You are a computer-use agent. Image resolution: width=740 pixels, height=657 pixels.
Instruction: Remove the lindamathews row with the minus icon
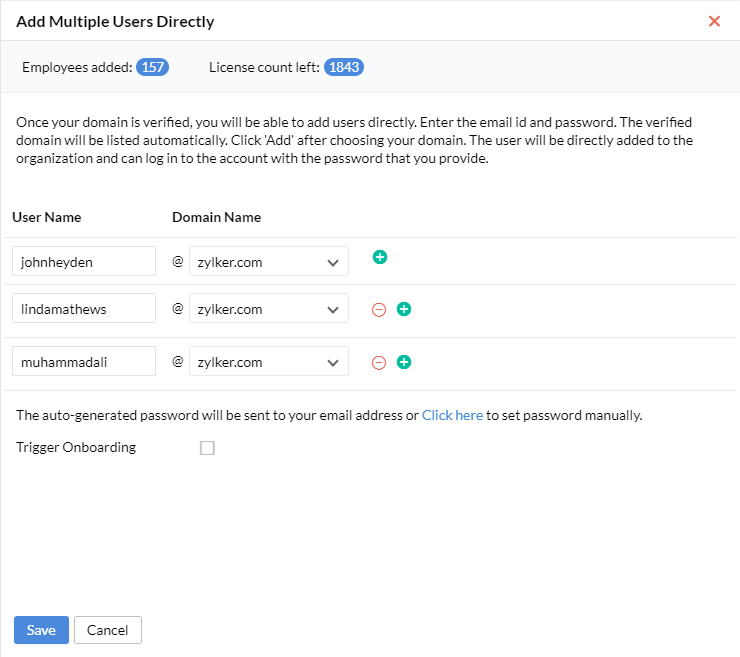tap(379, 309)
